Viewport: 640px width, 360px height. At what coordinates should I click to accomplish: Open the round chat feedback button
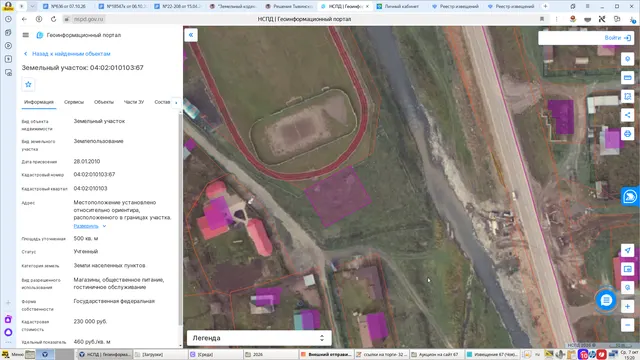coord(606,300)
